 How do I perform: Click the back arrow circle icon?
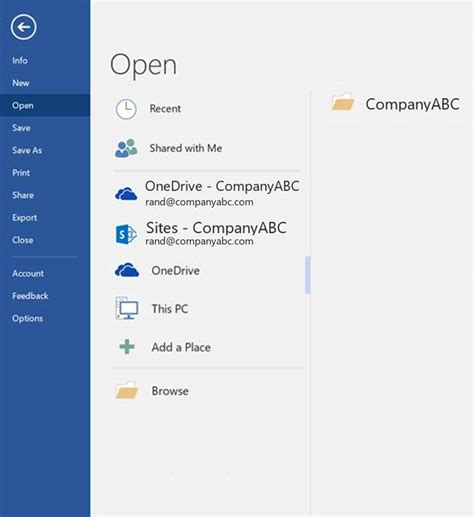[x=23, y=27]
